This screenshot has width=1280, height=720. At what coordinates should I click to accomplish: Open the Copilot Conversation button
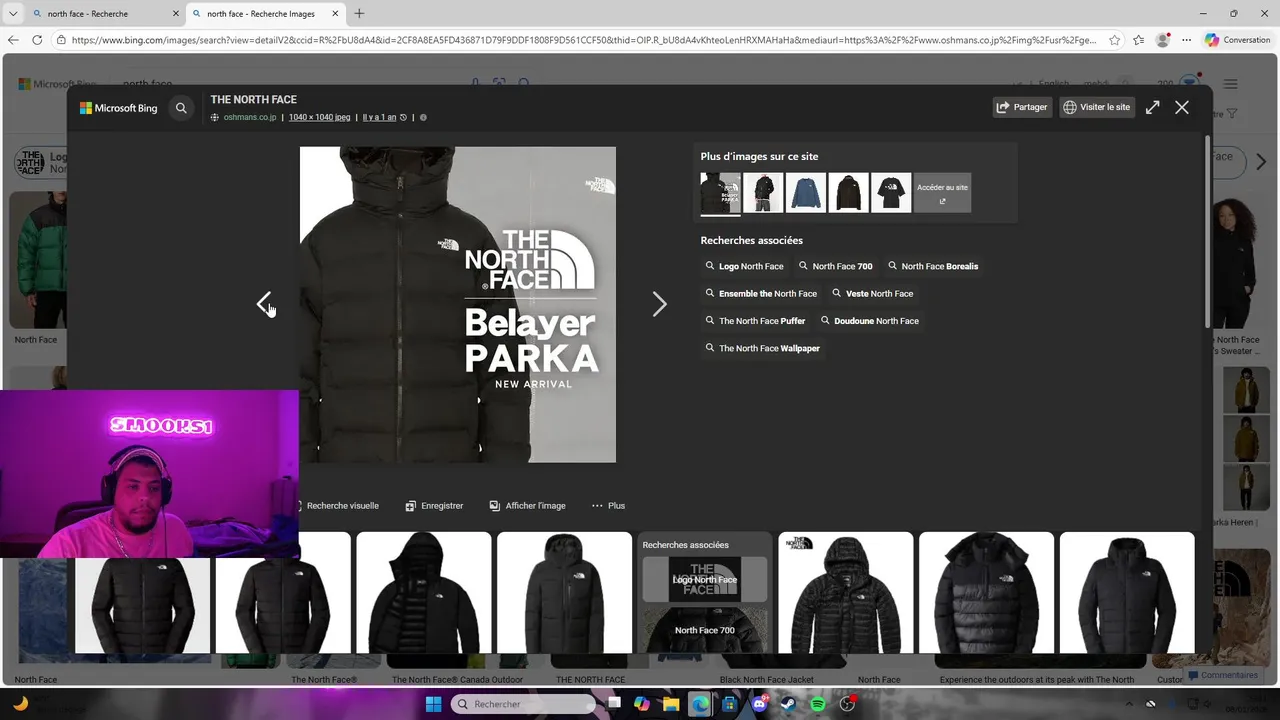pyautogui.click(x=1238, y=40)
